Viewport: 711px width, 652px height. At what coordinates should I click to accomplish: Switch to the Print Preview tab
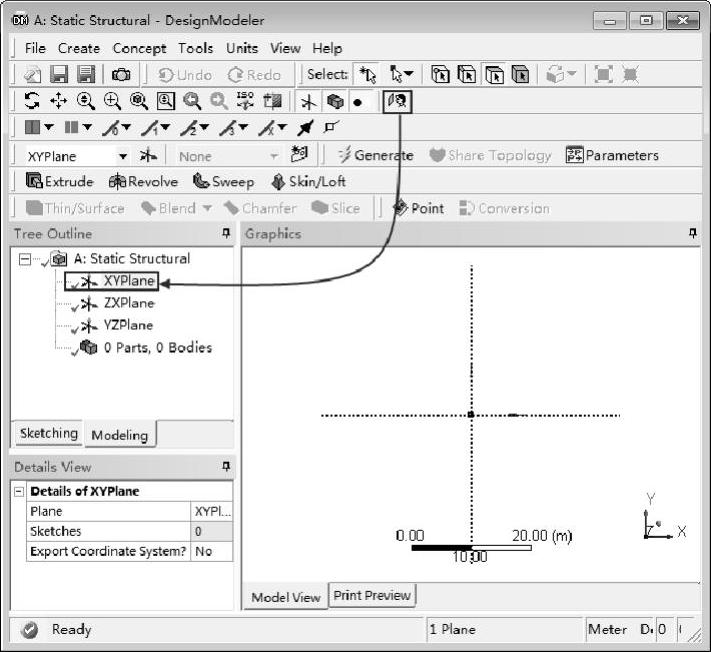[x=372, y=595]
